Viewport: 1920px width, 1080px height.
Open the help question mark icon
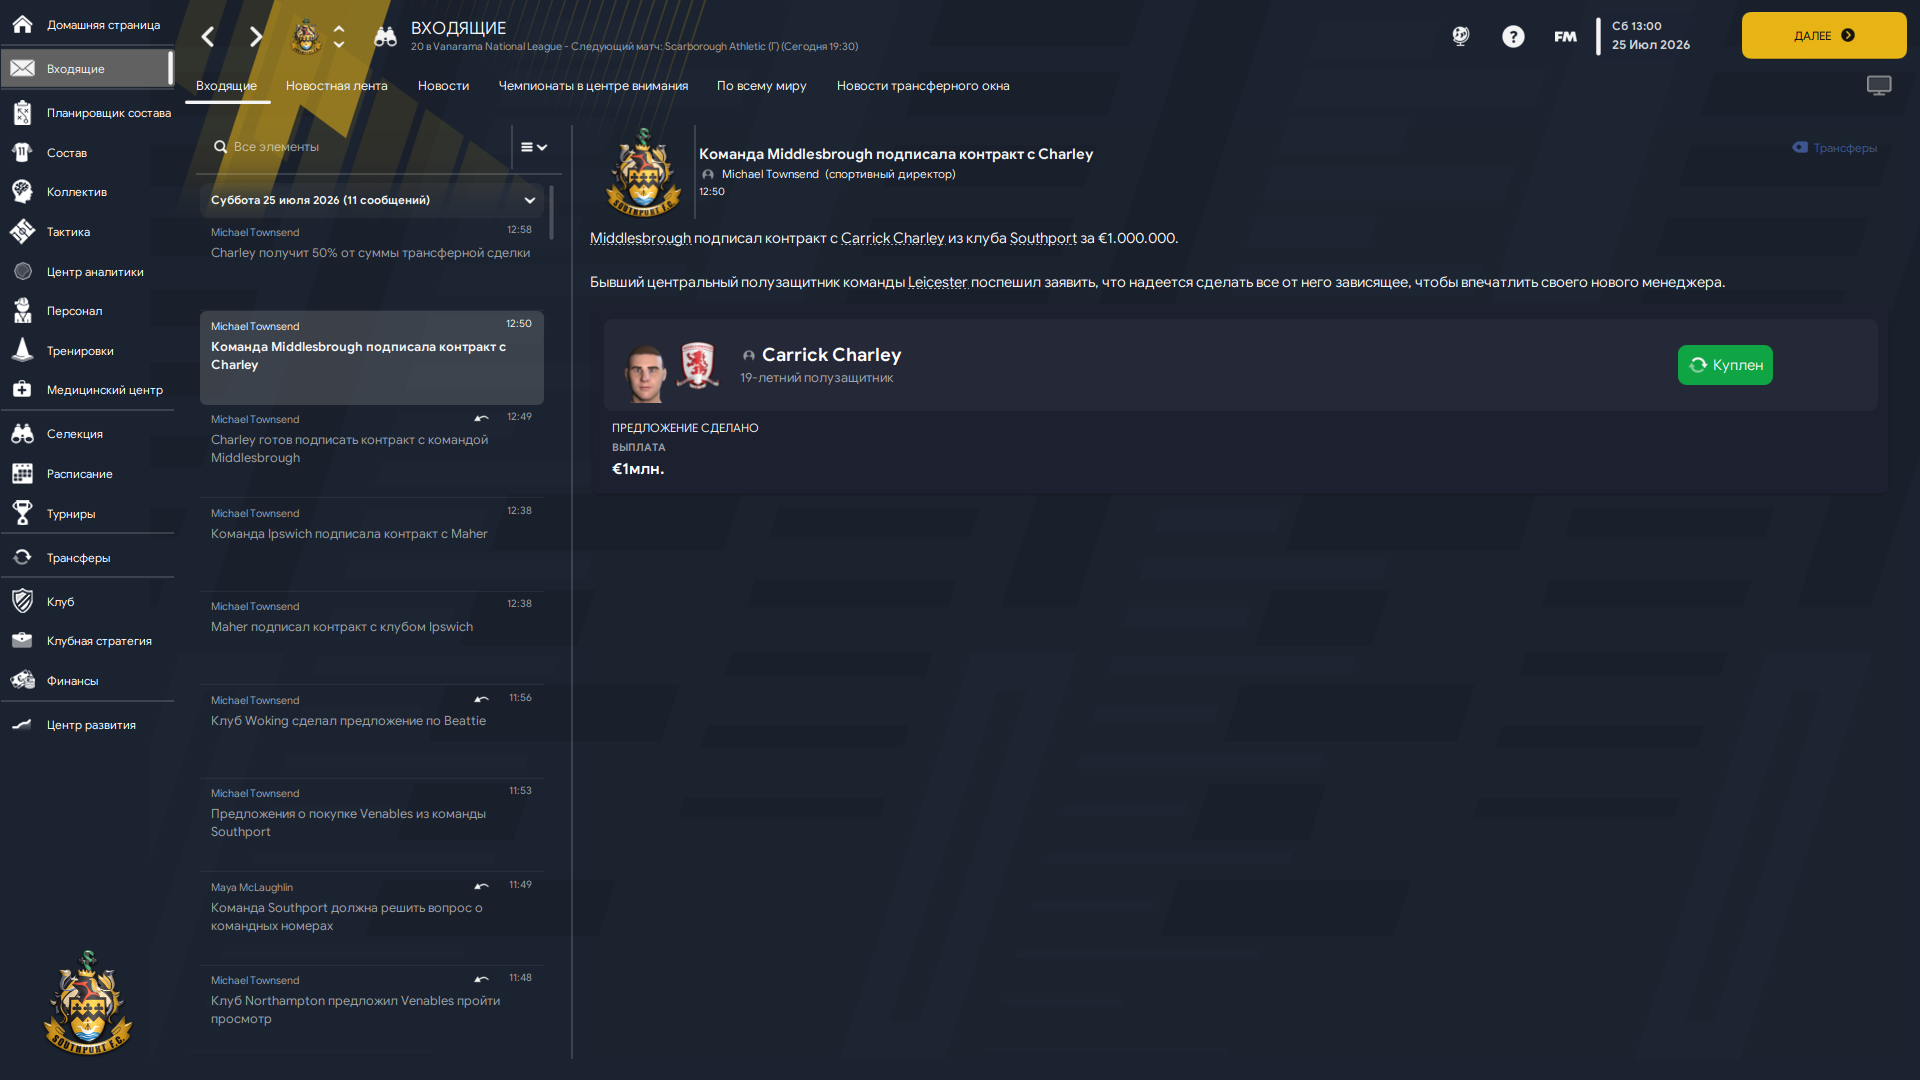pos(1513,37)
